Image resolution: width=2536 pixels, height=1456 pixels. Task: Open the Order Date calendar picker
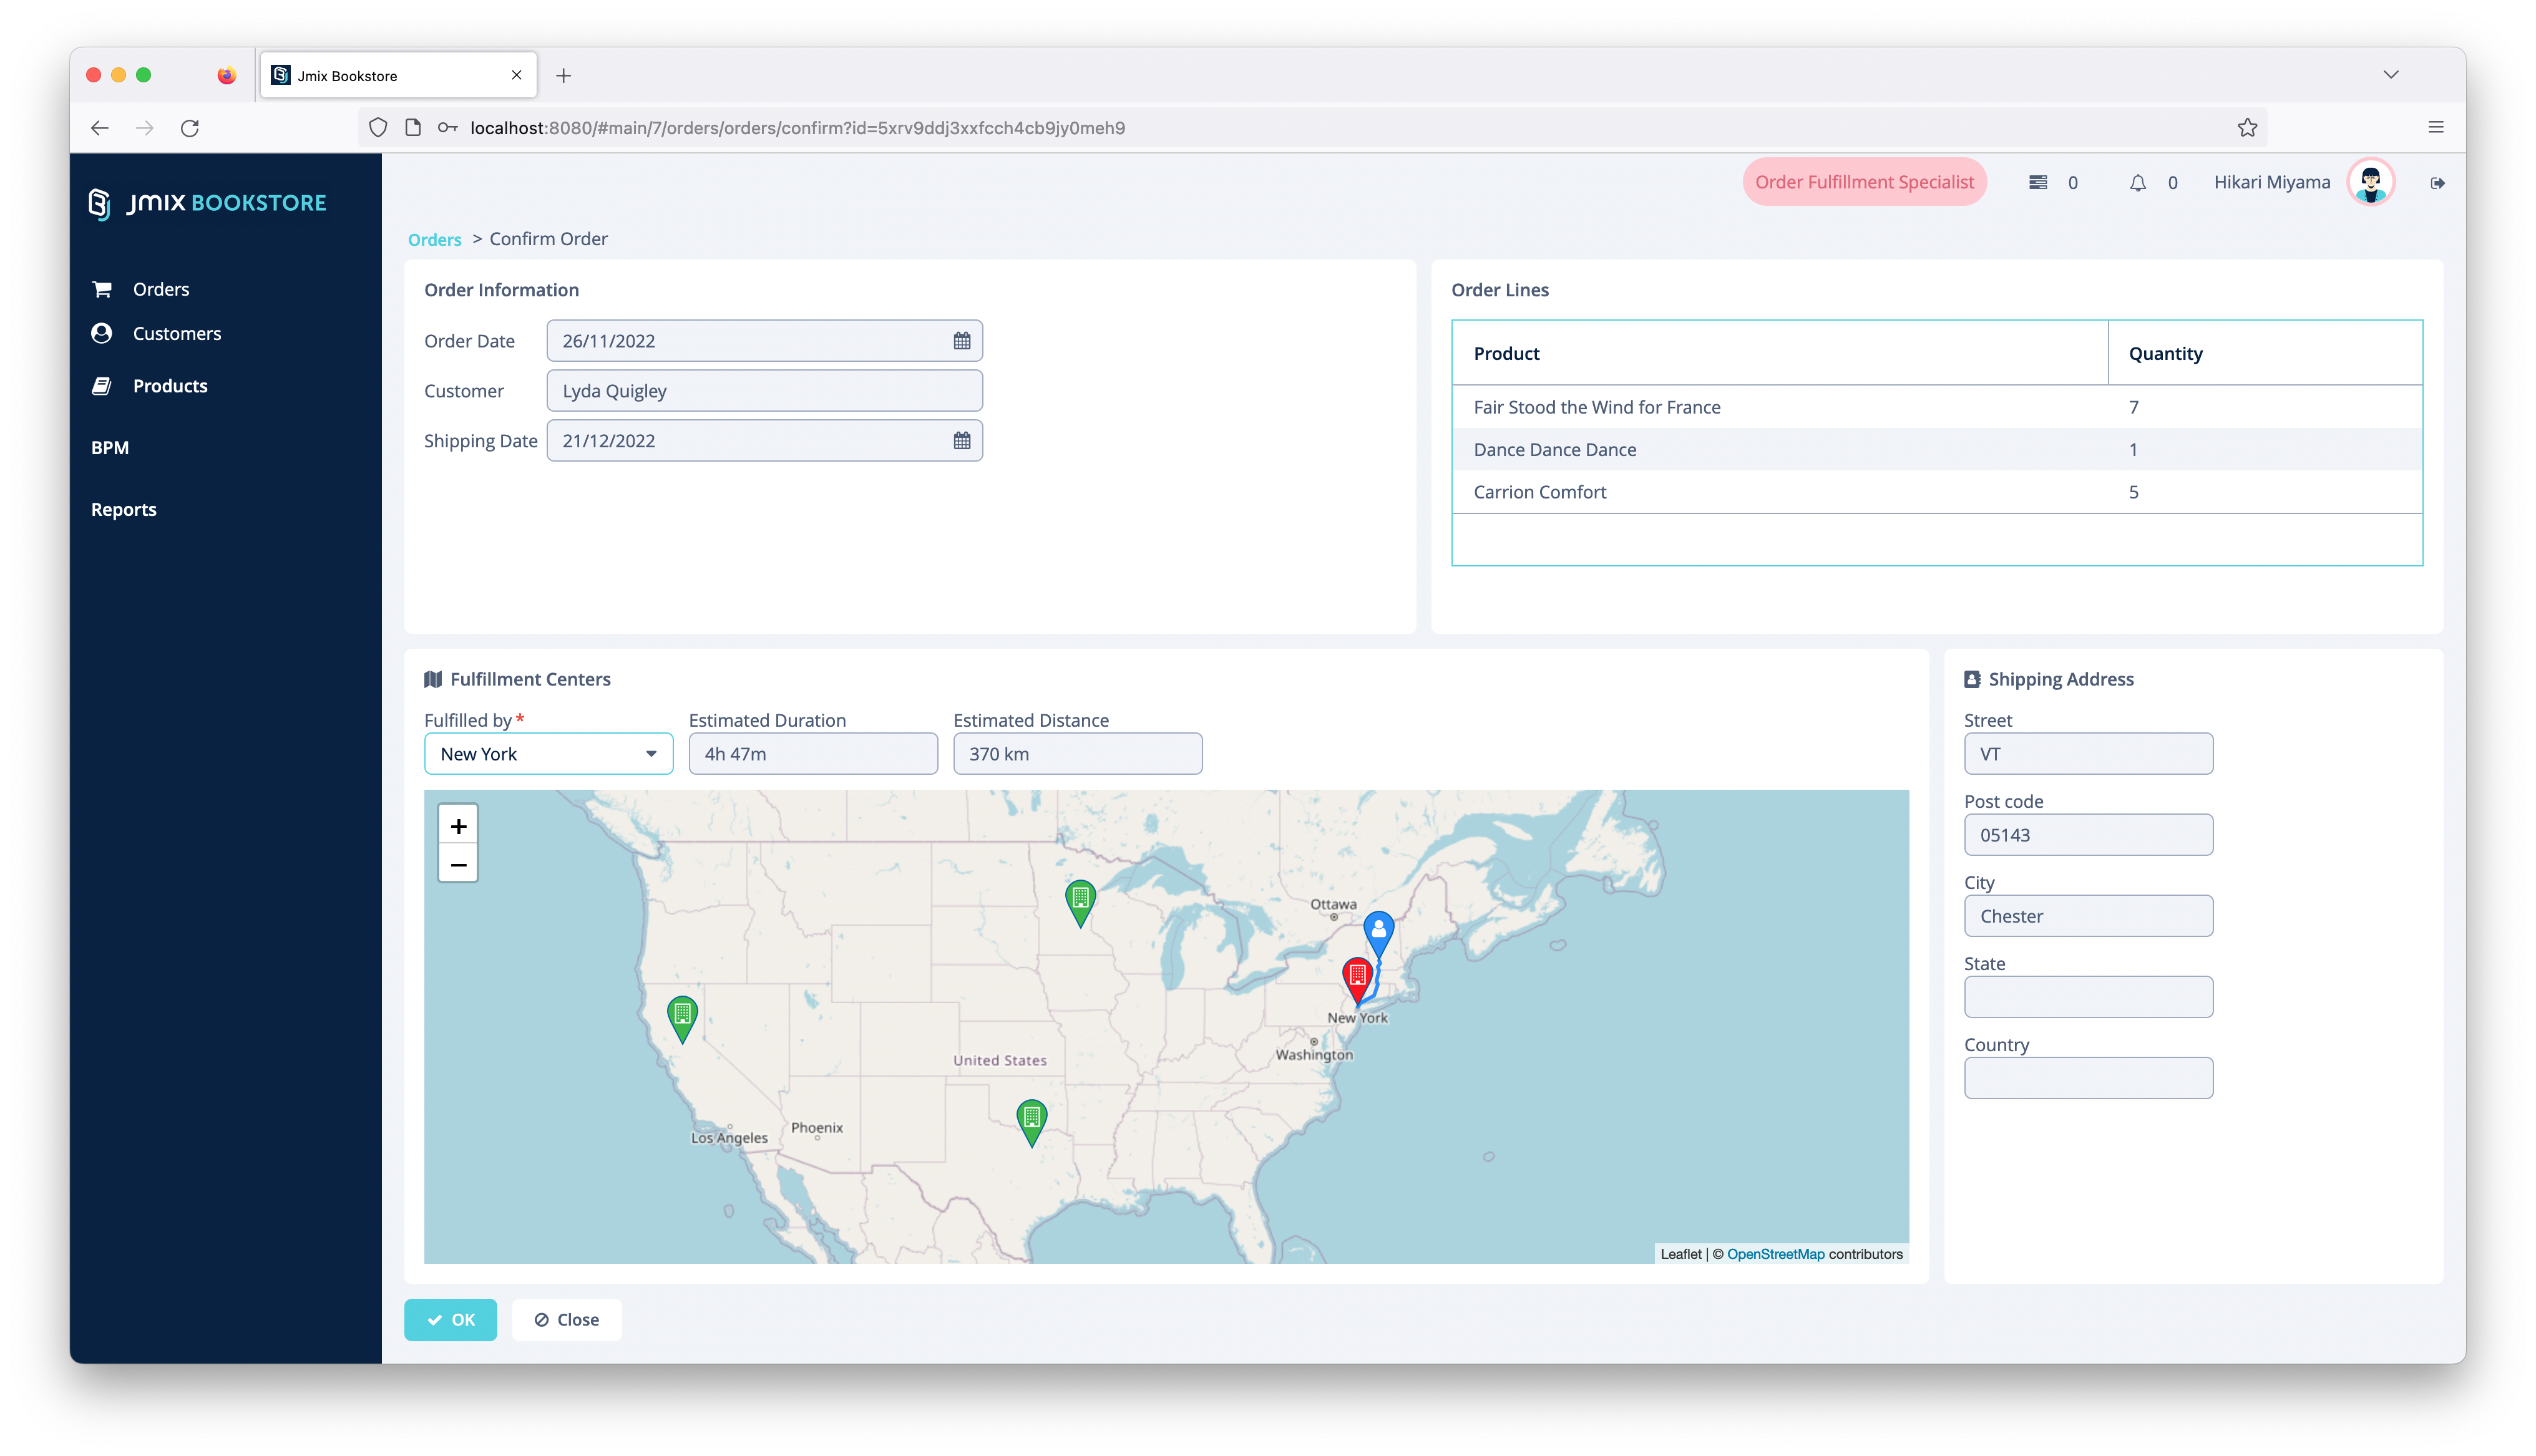tap(961, 341)
